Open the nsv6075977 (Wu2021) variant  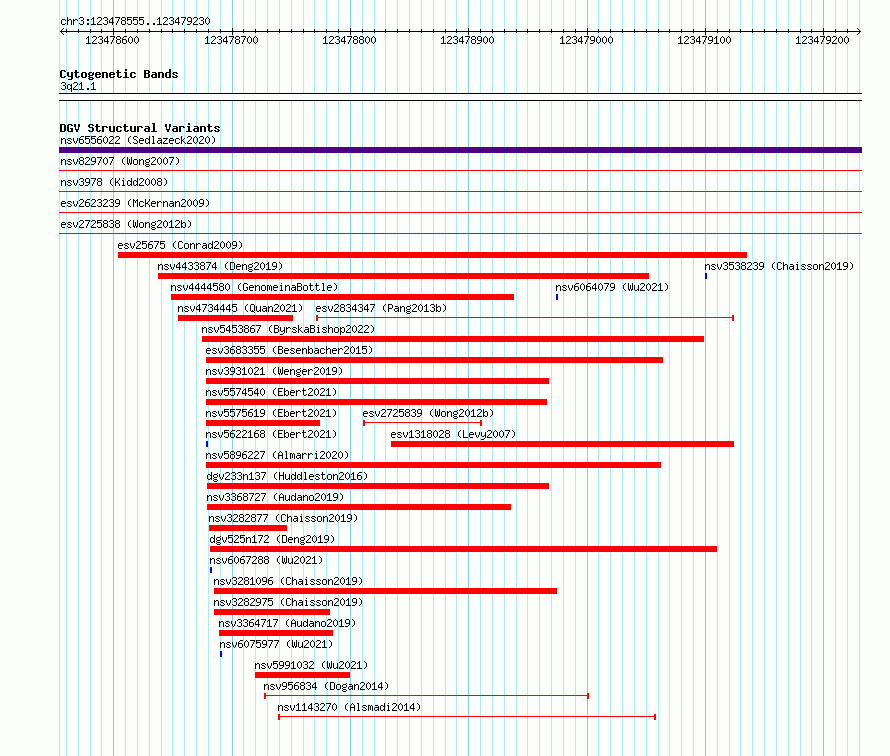pos(276,644)
